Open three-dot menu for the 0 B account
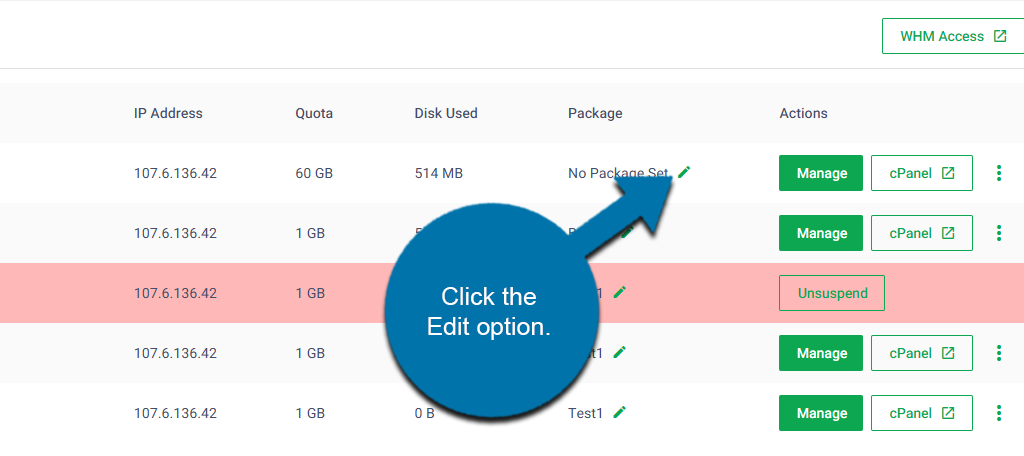Viewport: 1024px width, 456px height. coord(998,412)
